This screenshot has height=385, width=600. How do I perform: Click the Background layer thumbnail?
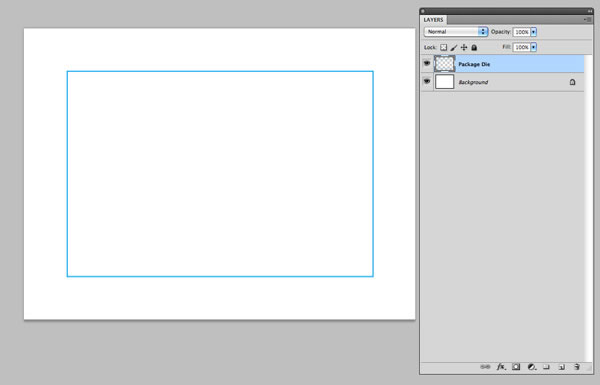pyautogui.click(x=445, y=82)
